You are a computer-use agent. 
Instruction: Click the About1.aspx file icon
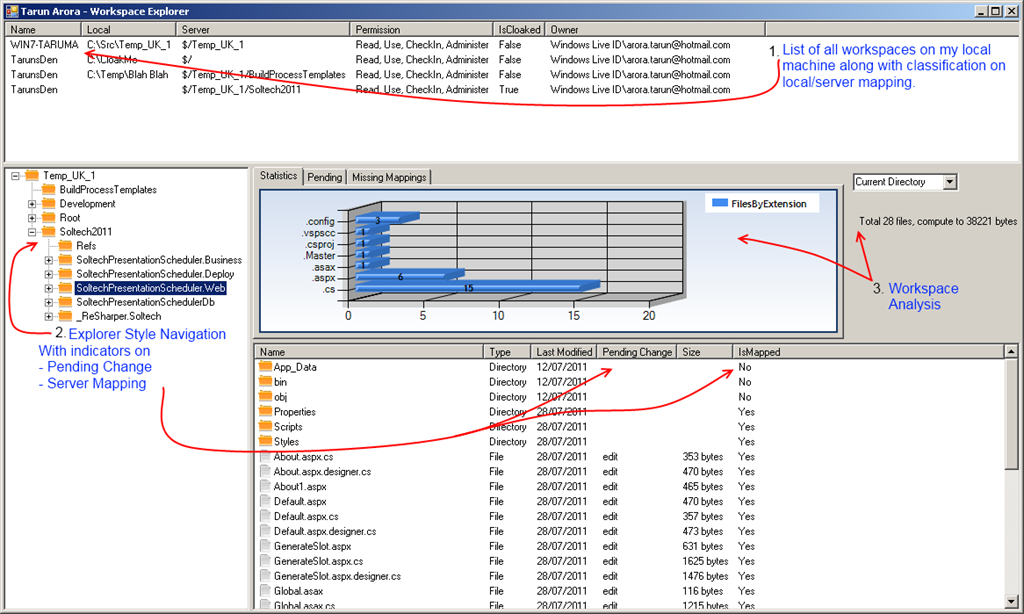pos(265,487)
